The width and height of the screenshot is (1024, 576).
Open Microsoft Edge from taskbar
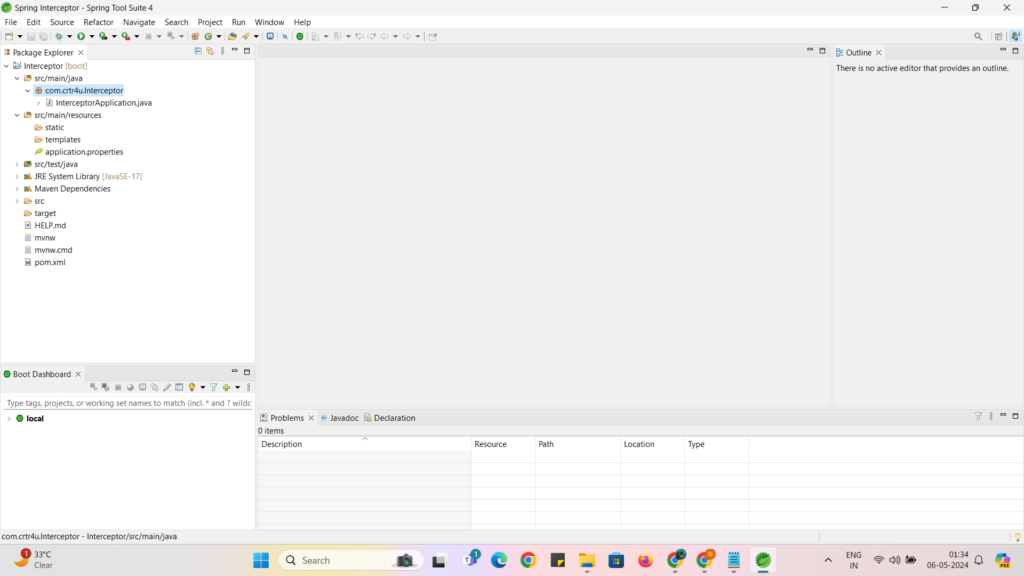tap(499, 560)
